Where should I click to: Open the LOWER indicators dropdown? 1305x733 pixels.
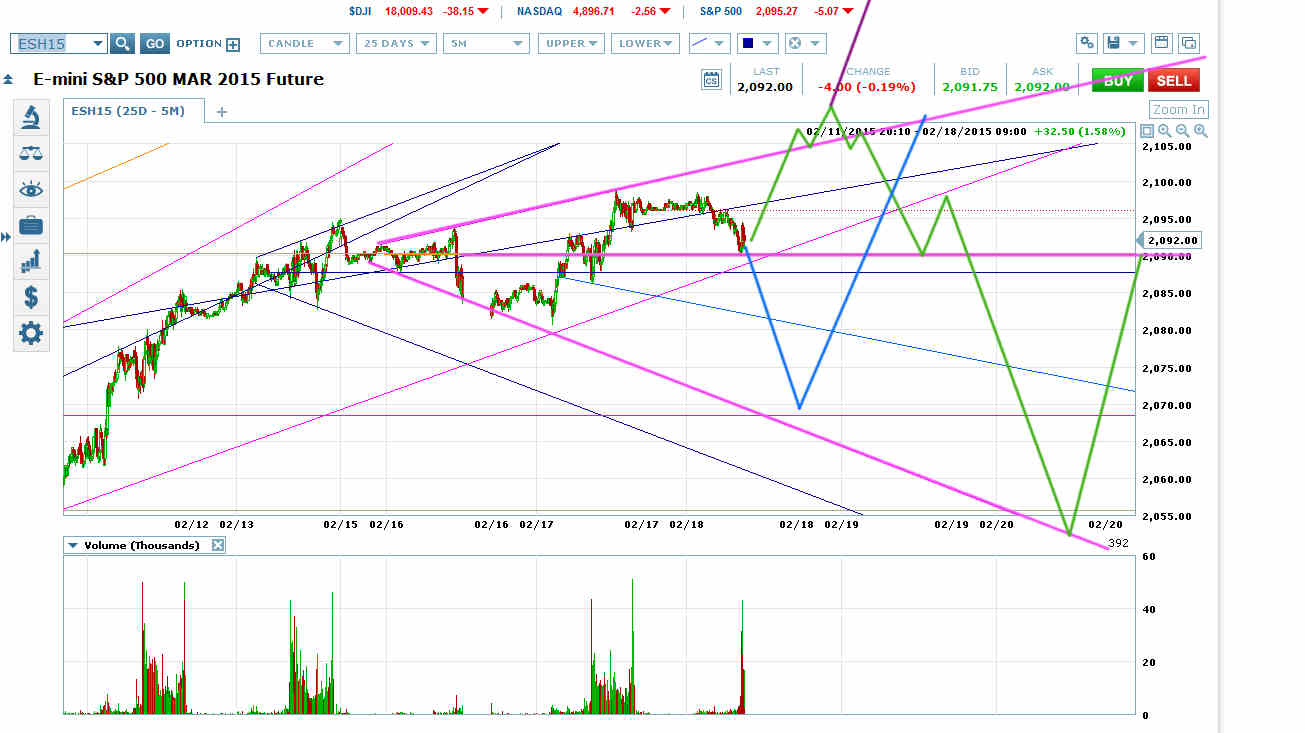646,43
